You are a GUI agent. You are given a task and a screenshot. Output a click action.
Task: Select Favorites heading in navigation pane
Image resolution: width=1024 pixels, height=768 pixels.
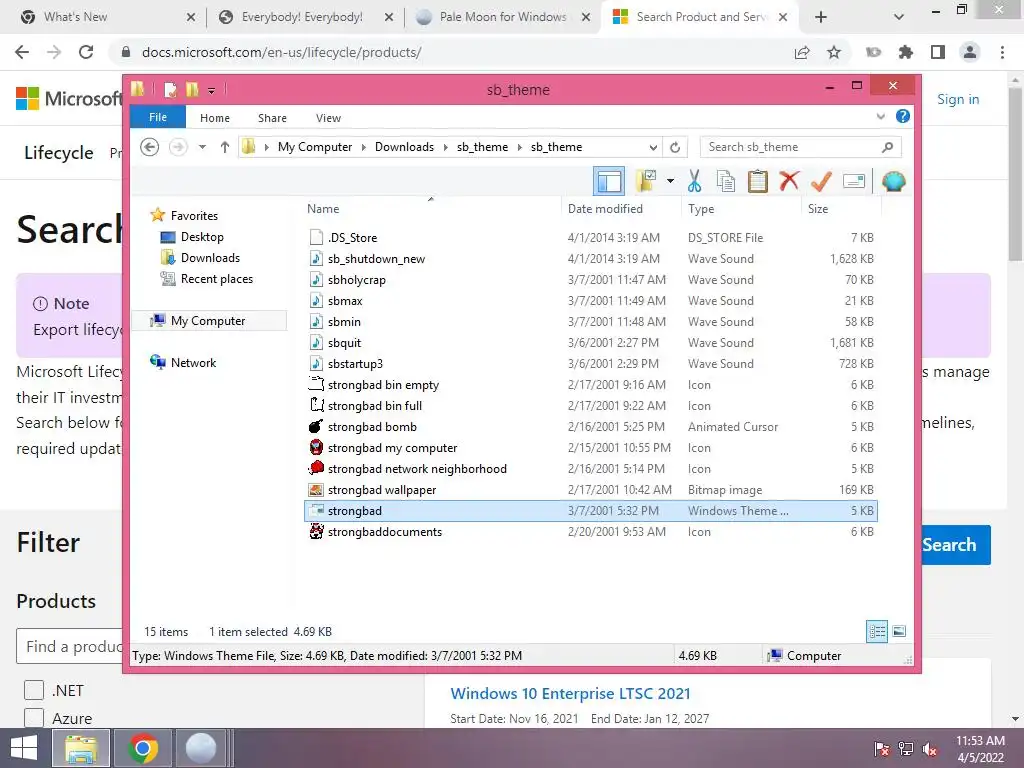194,216
